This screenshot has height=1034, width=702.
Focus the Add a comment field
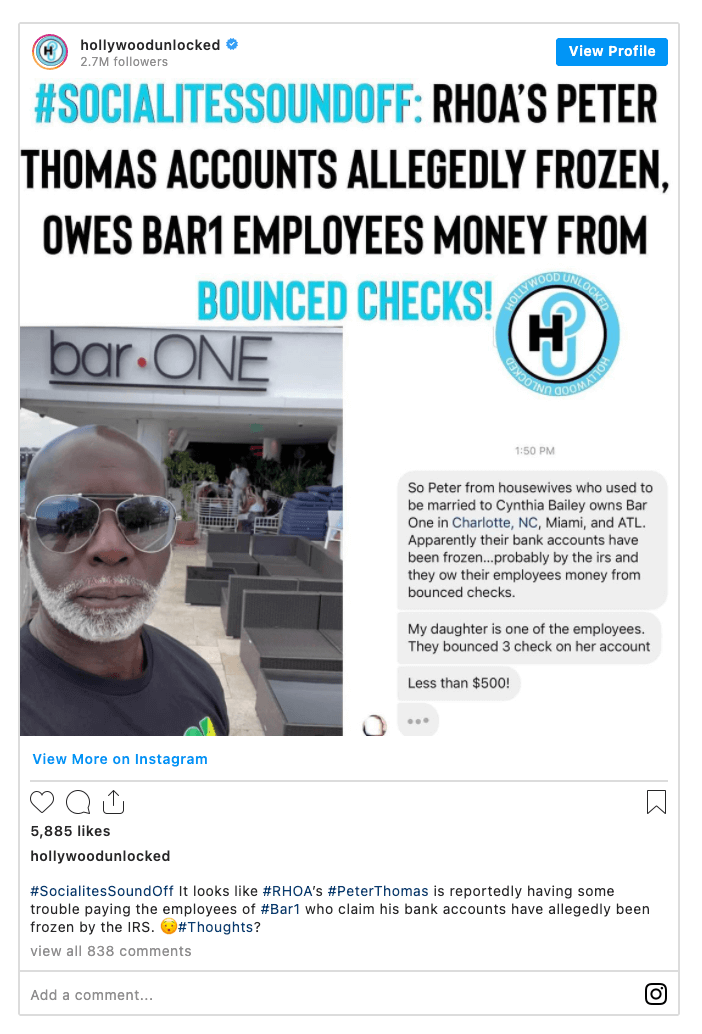[x=330, y=994]
